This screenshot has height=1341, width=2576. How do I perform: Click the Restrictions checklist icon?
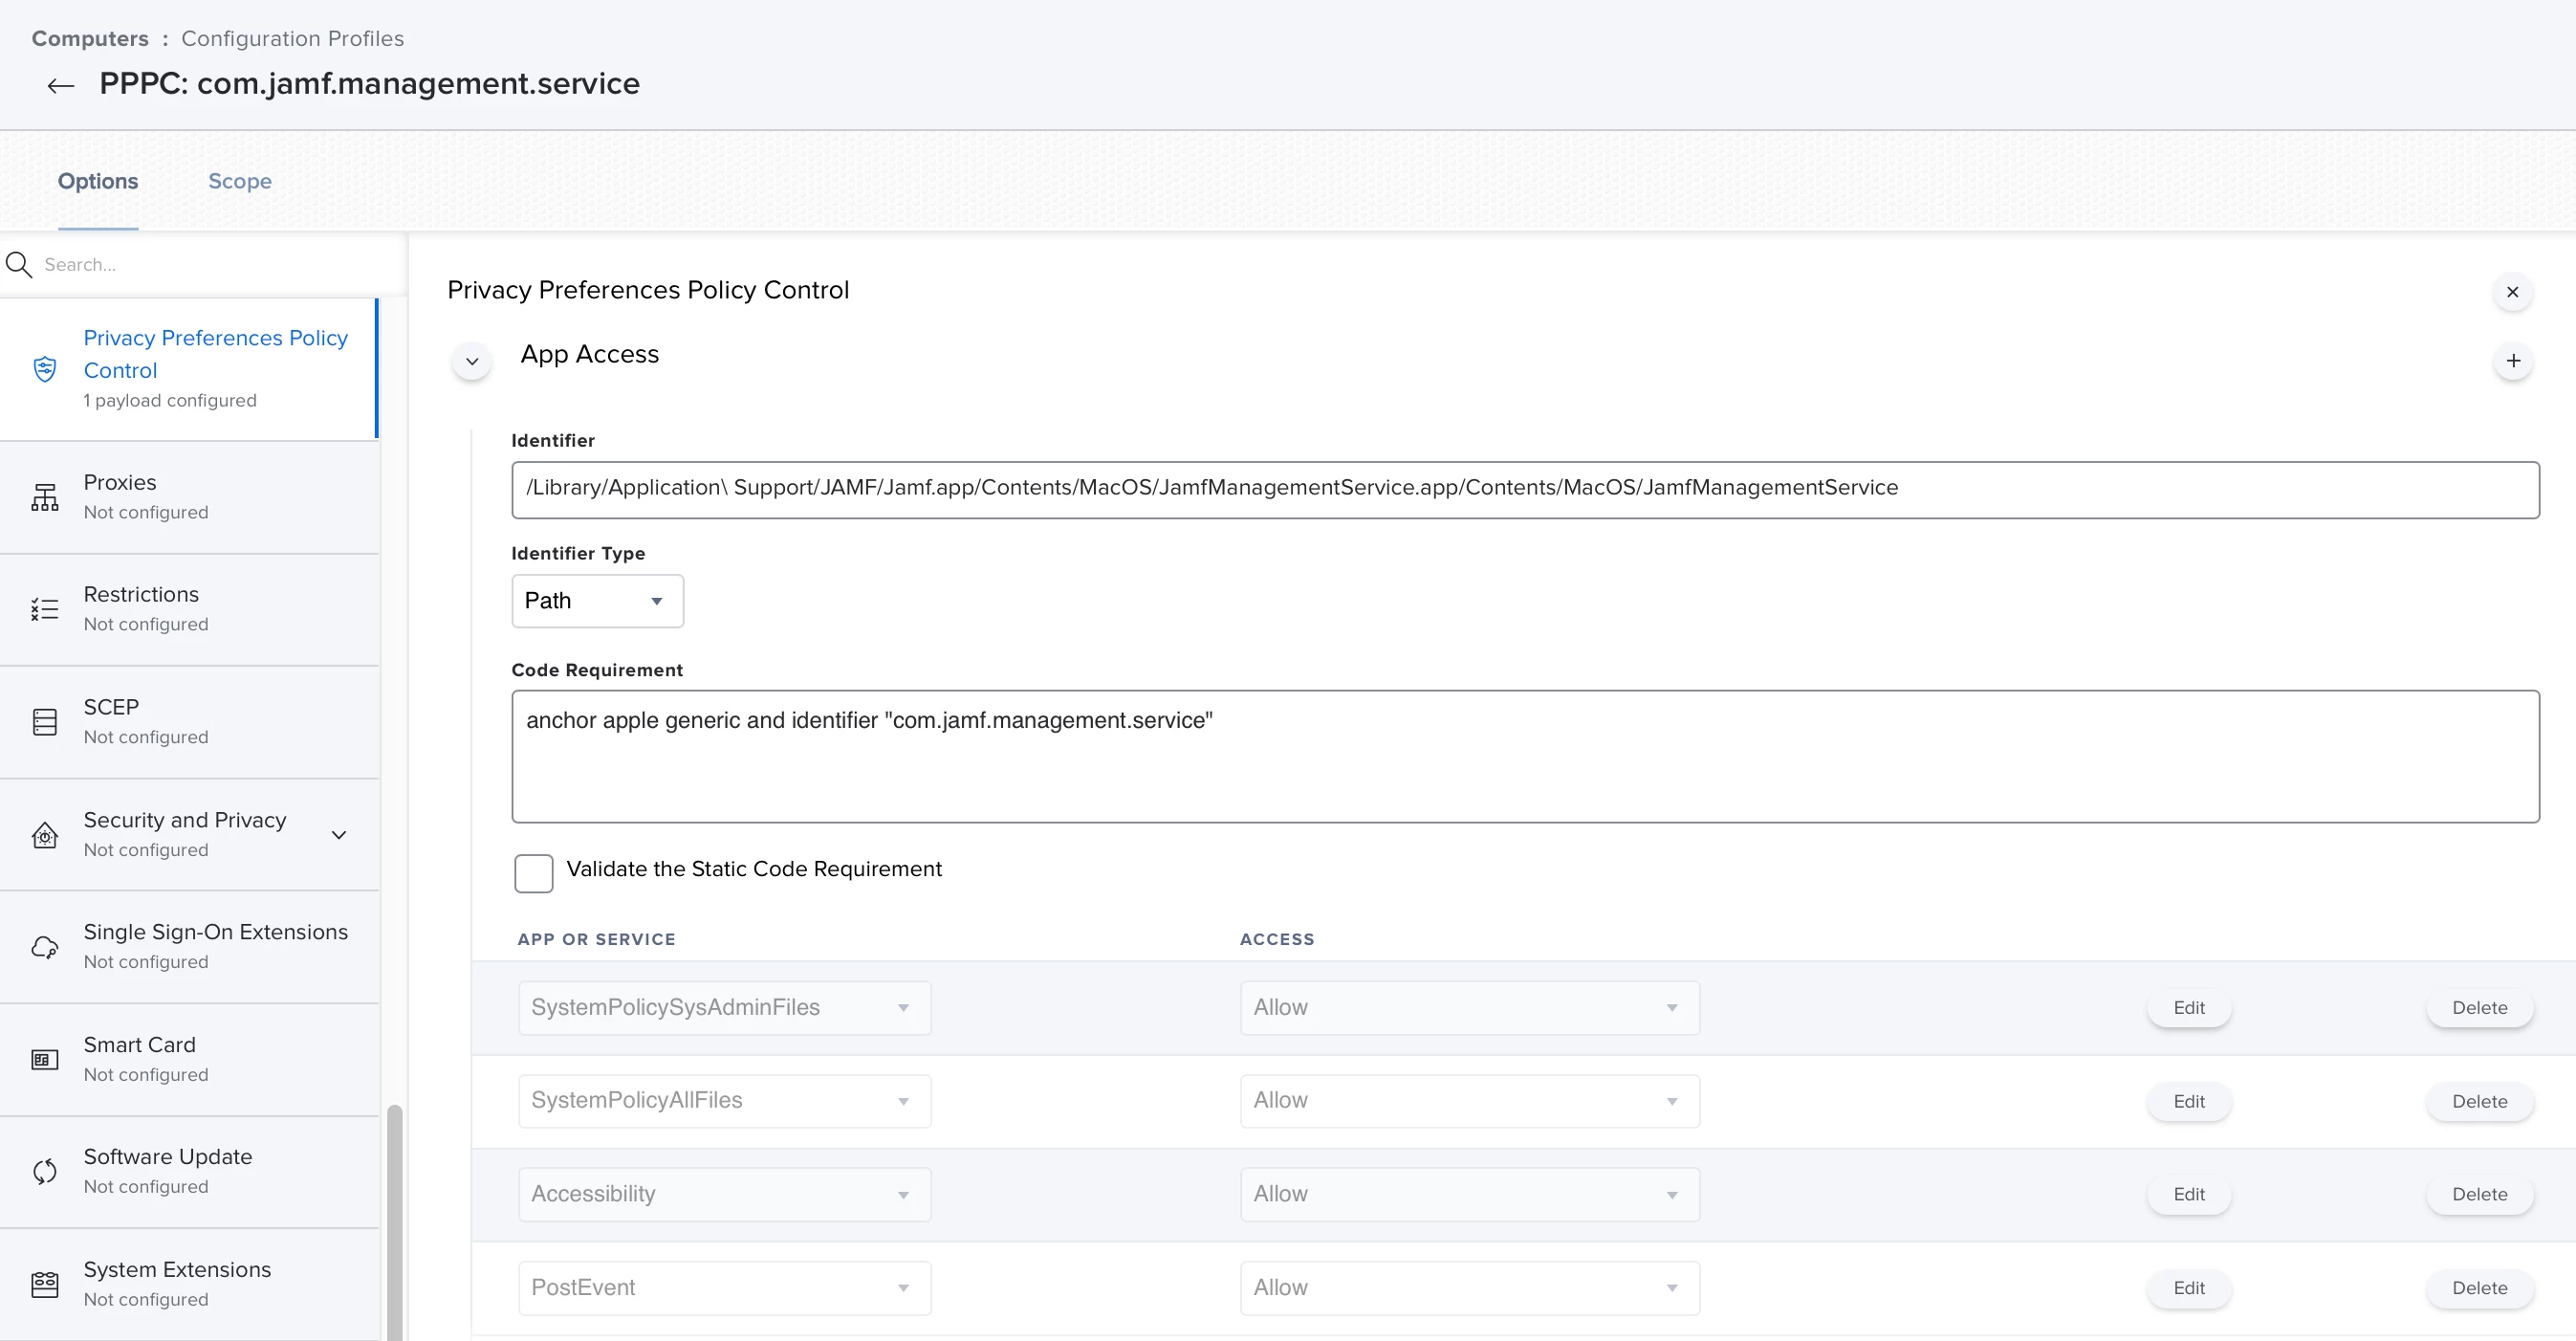click(x=45, y=609)
